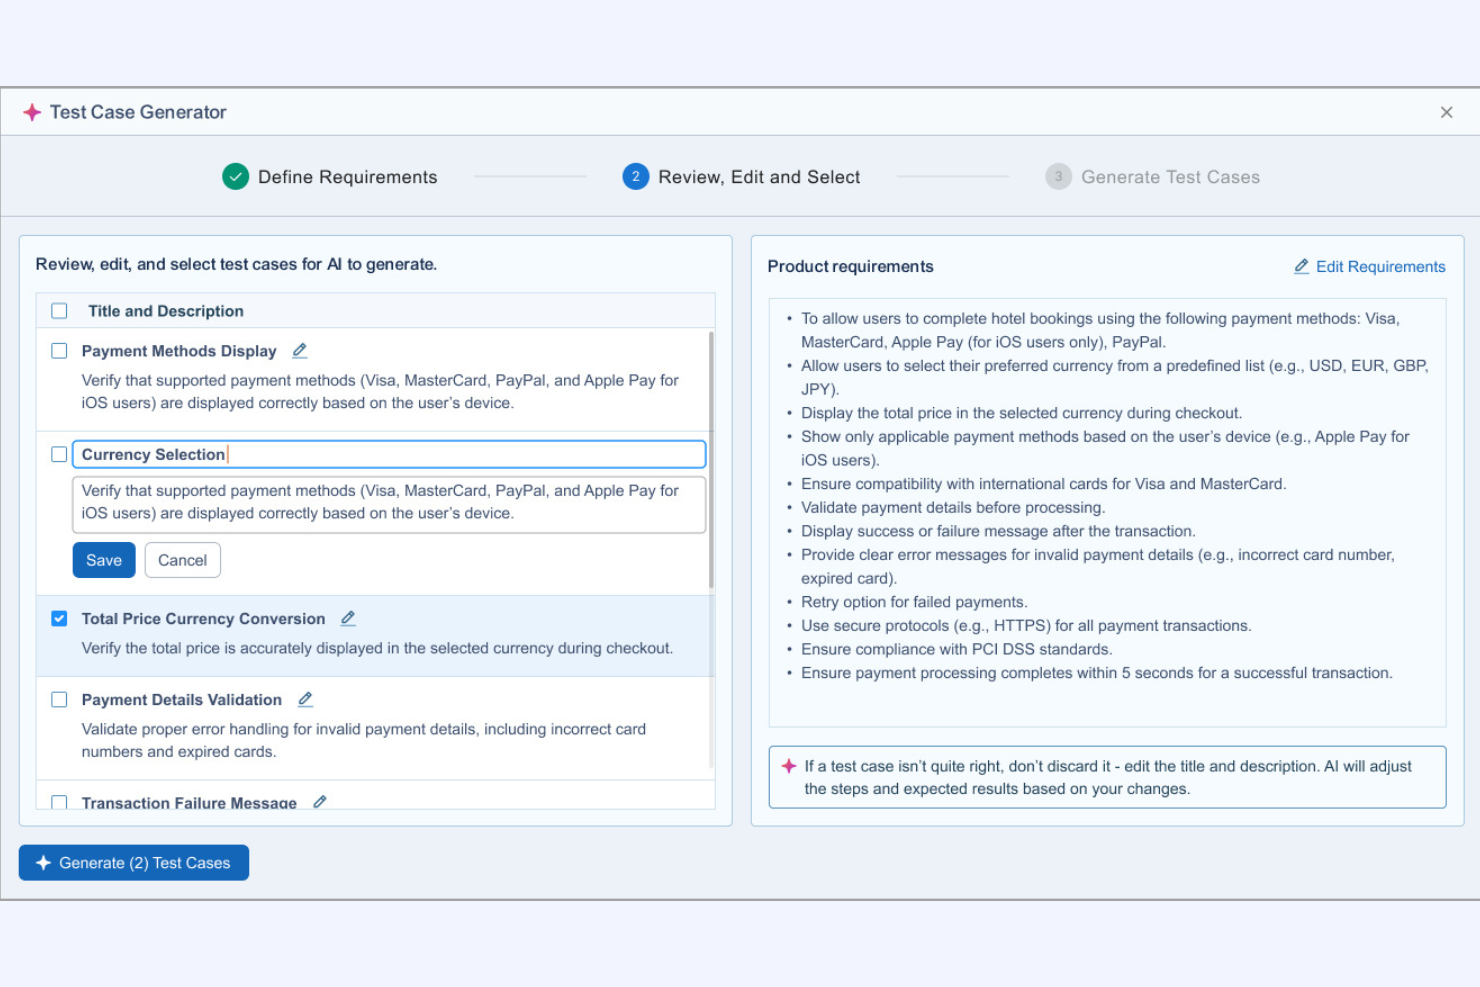Edit the Payment Methods Display title
The width and height of the screenshot is (1480, 987).
[298, 351]
